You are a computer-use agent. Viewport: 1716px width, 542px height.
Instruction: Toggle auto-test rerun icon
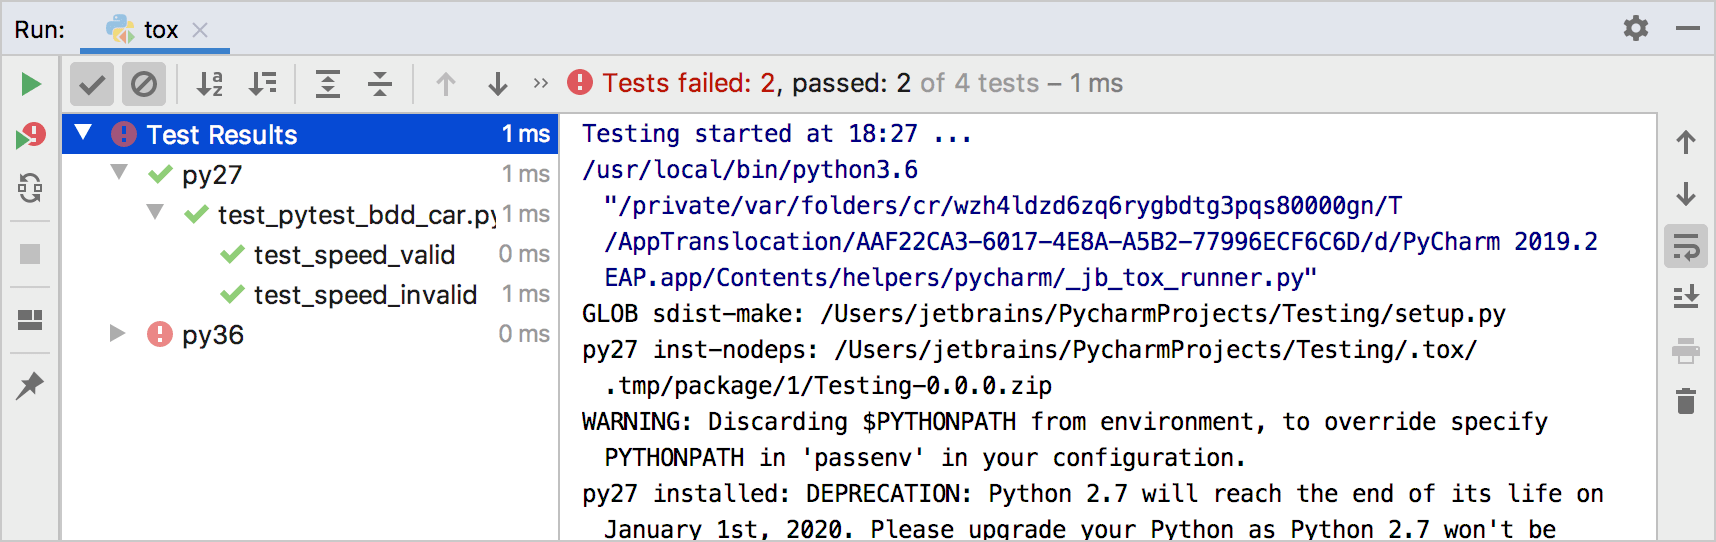[31, 188]
